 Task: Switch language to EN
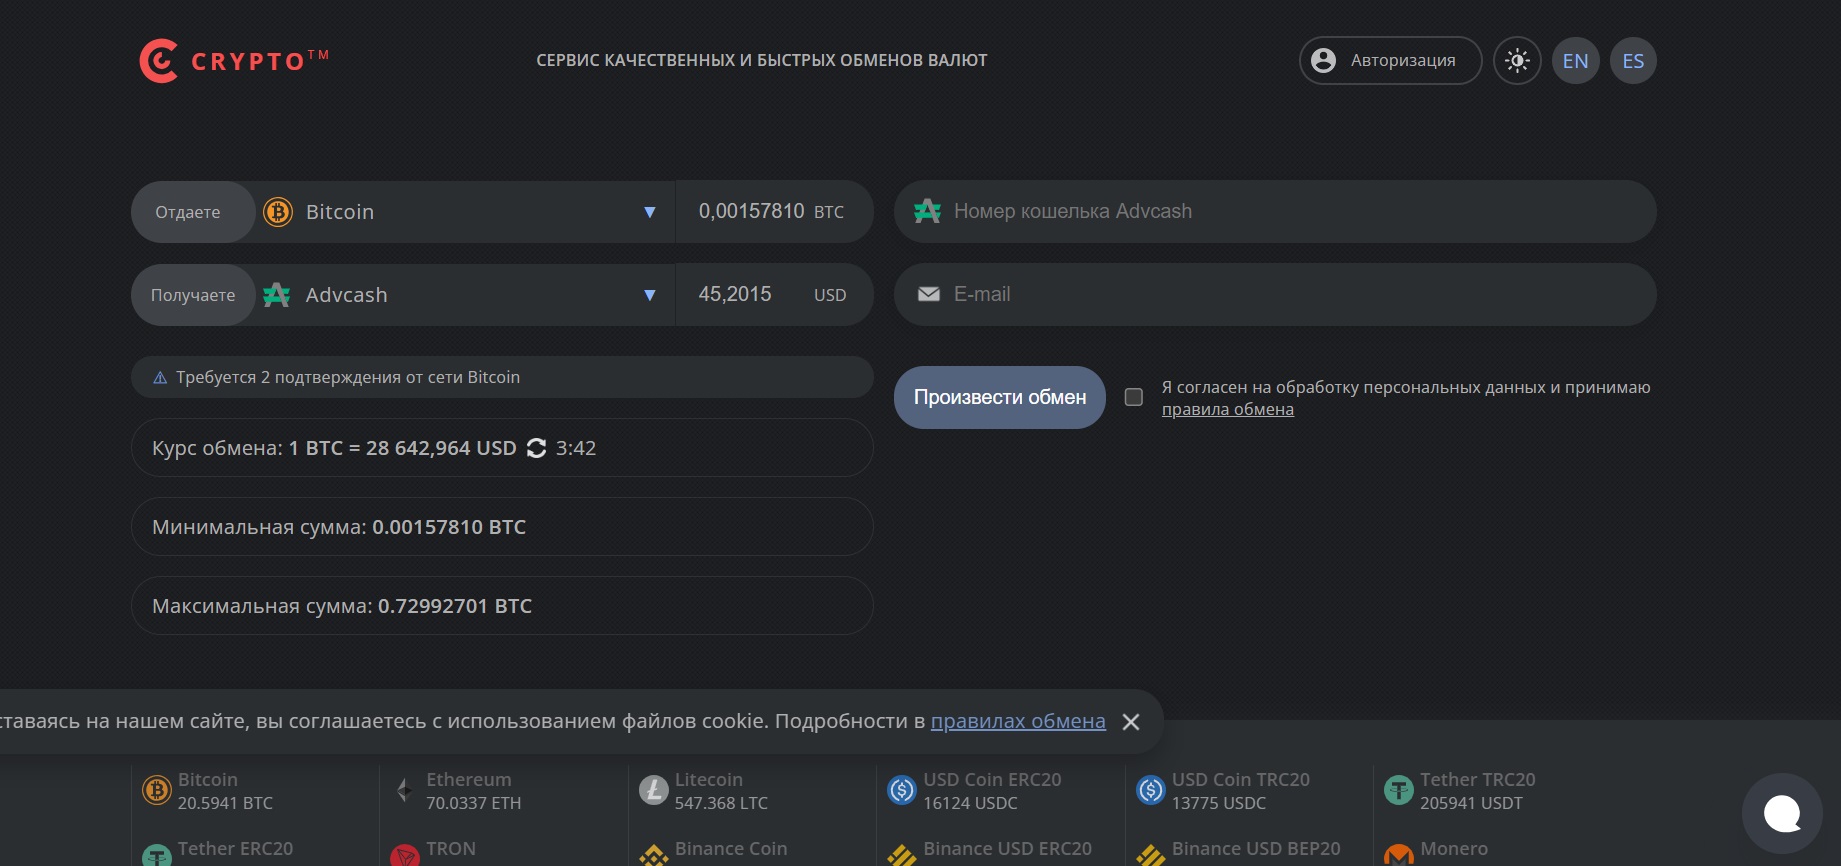click(x=1575, y=61)
